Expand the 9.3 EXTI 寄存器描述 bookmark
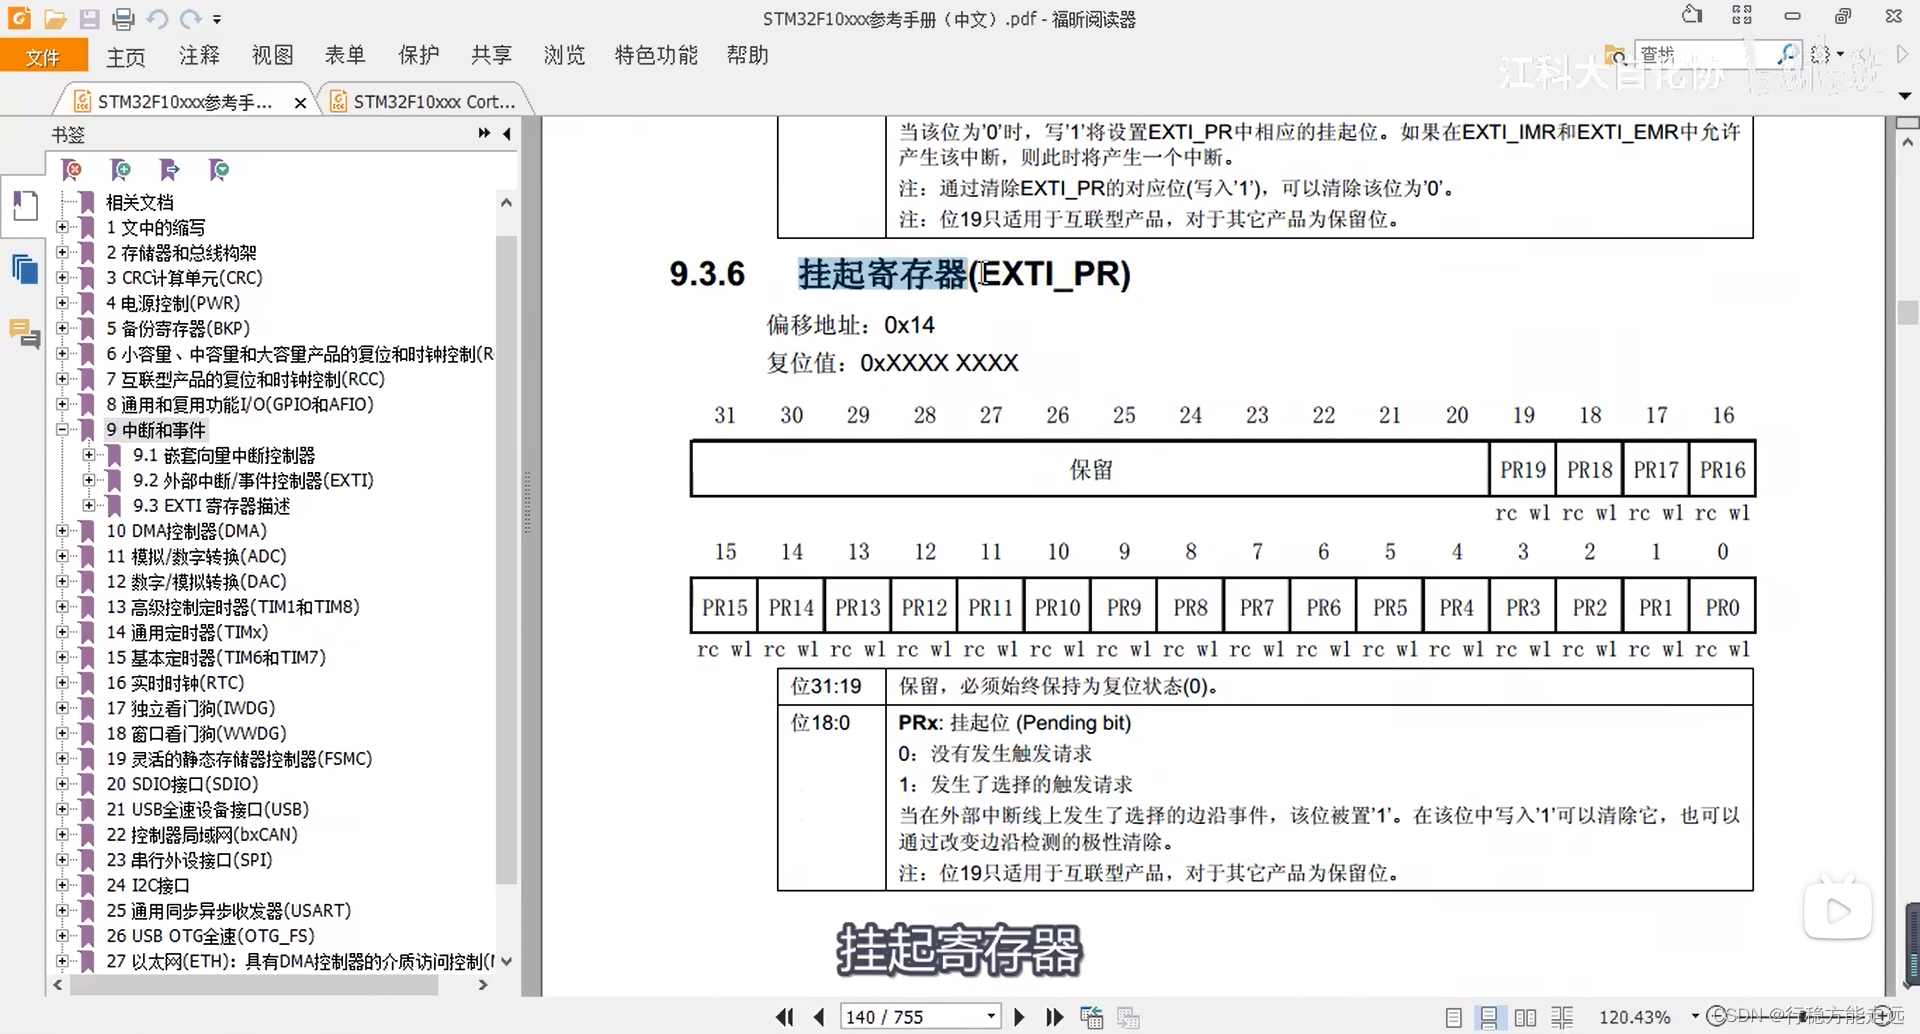 tap(89, 506)
